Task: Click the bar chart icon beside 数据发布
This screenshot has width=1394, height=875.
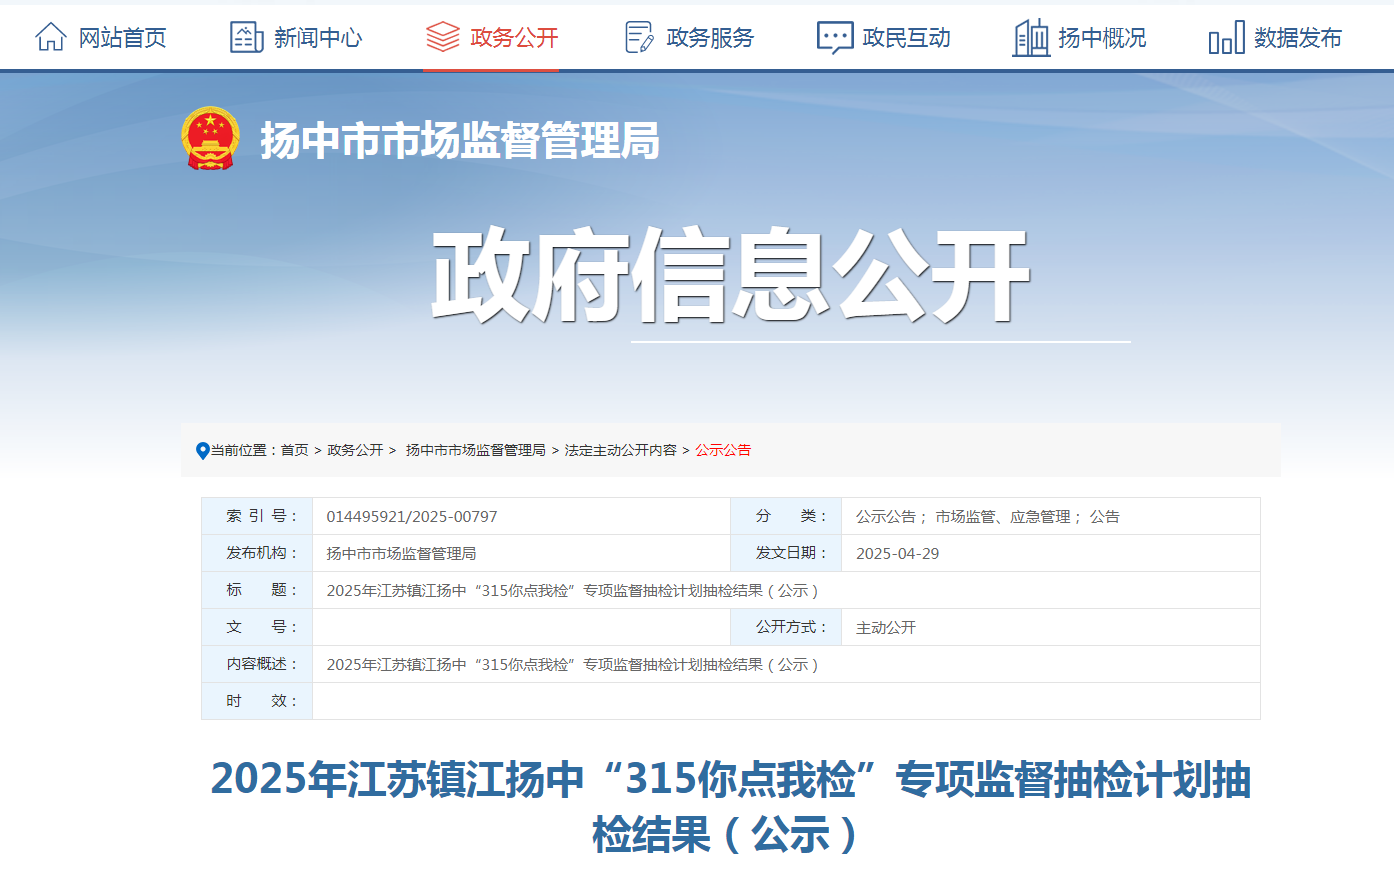Action: pyautogui.click(x=1226, y=38)
